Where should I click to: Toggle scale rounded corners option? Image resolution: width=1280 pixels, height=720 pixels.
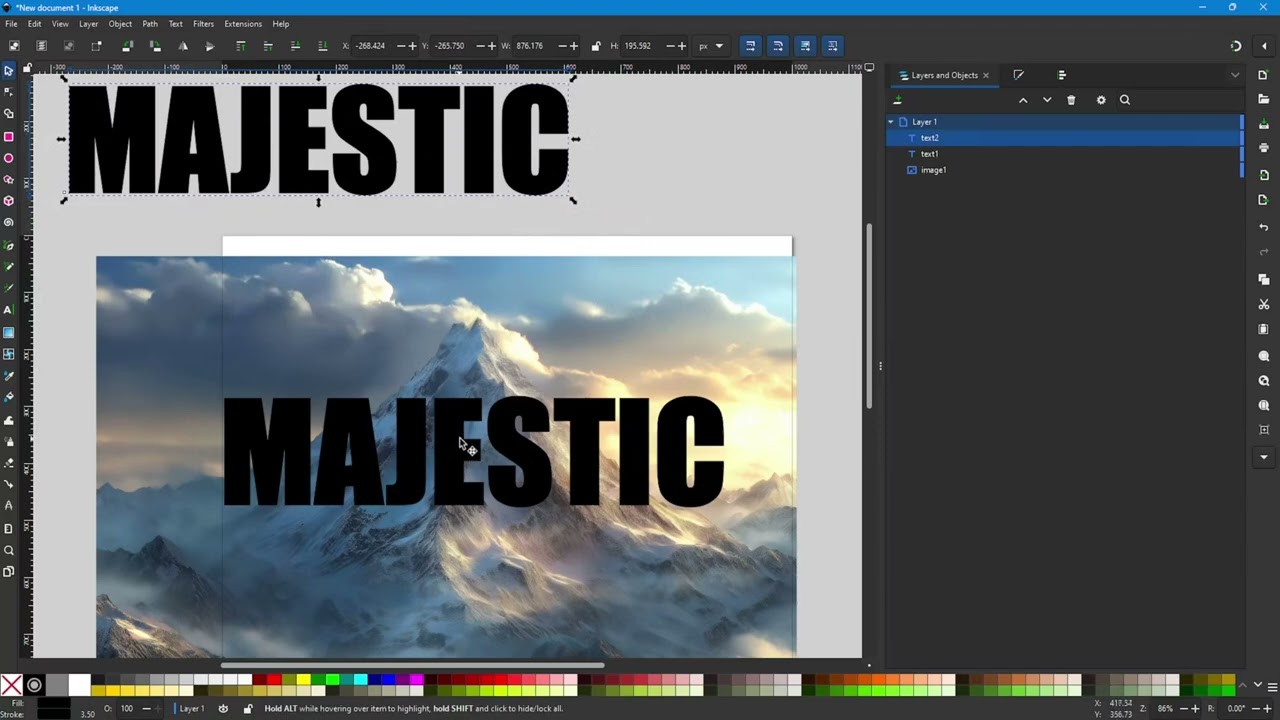pos(777,46)
